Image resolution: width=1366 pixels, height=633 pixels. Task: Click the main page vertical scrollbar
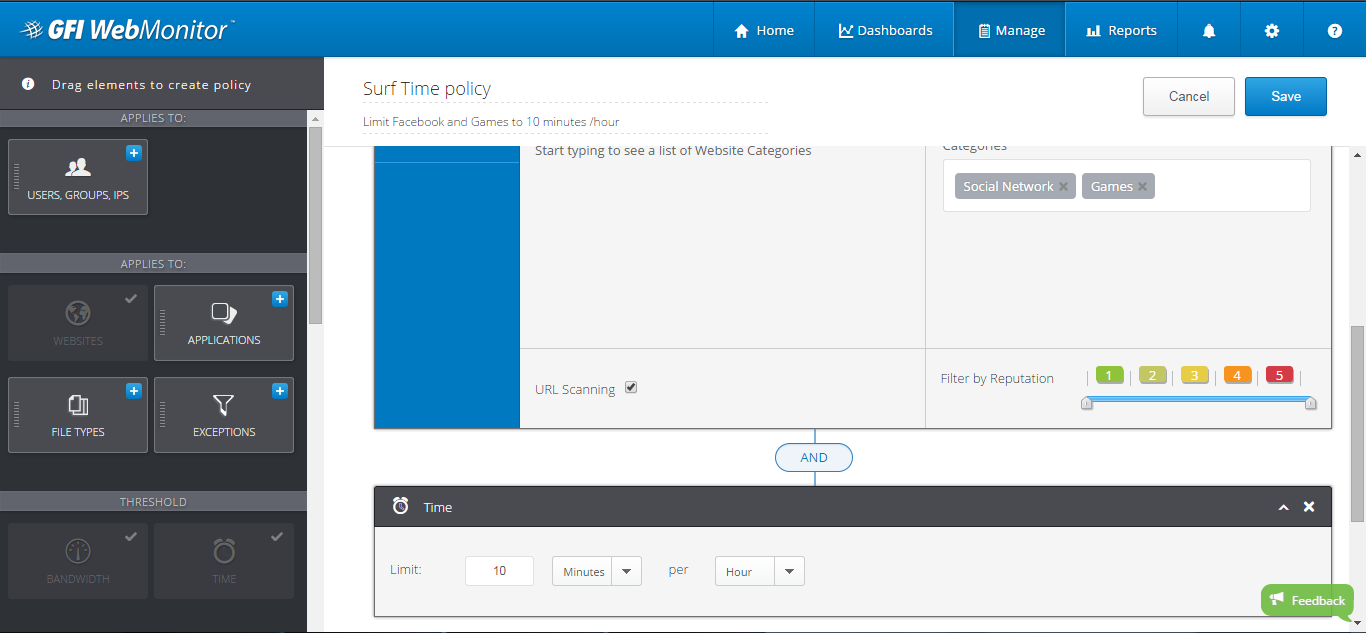point(1357,423)
